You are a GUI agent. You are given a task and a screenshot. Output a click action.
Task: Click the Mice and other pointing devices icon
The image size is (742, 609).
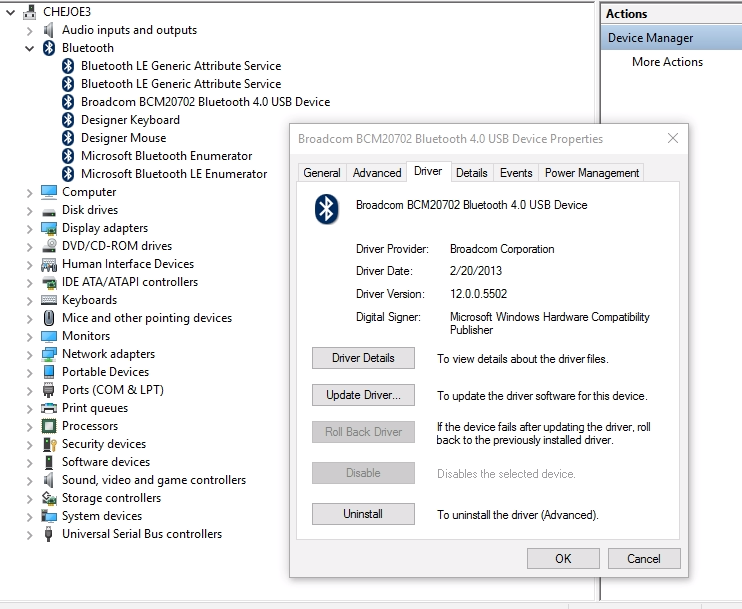click(x=49, y=318)
